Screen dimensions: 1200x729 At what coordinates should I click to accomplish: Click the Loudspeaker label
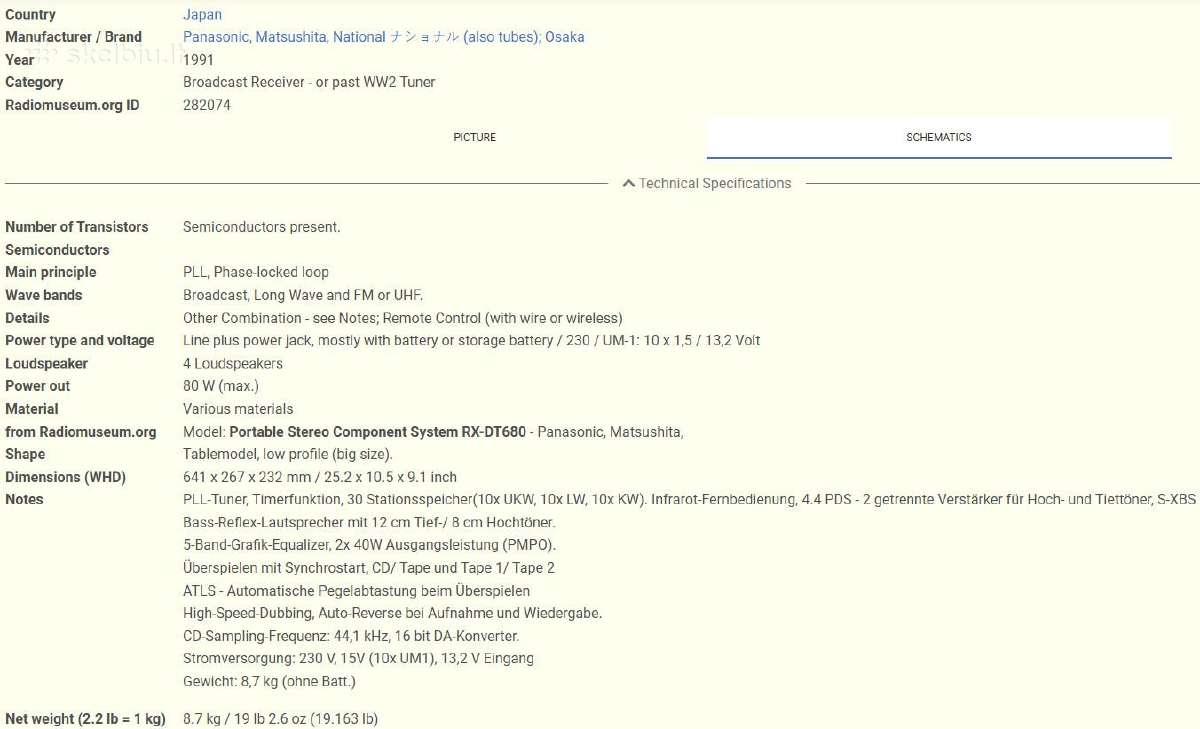click(x=46, y=363)
